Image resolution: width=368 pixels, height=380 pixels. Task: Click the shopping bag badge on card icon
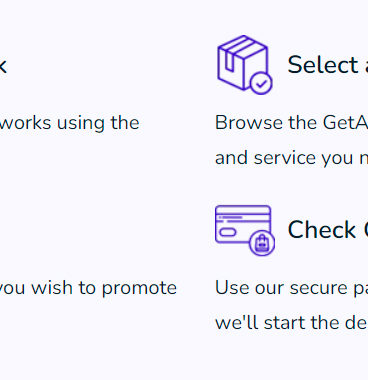click(262, 243)
